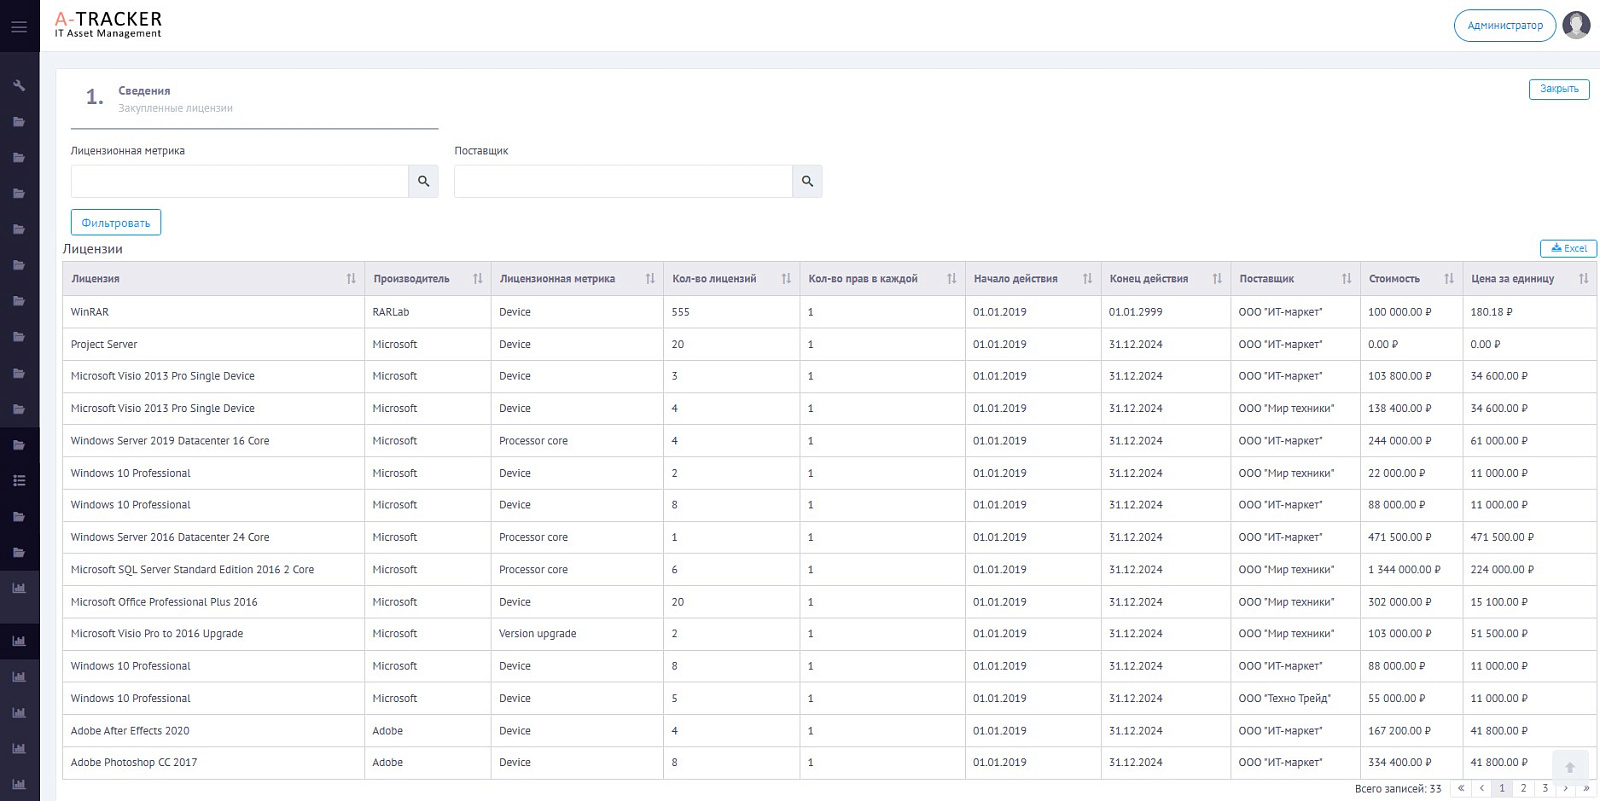Image resolution: width=1600 pixels, height=801 pixels.
Task: Select Windows Server 2019 Datacenter 16 Core row
Action: pyautogui.click(x=830, y=441)
